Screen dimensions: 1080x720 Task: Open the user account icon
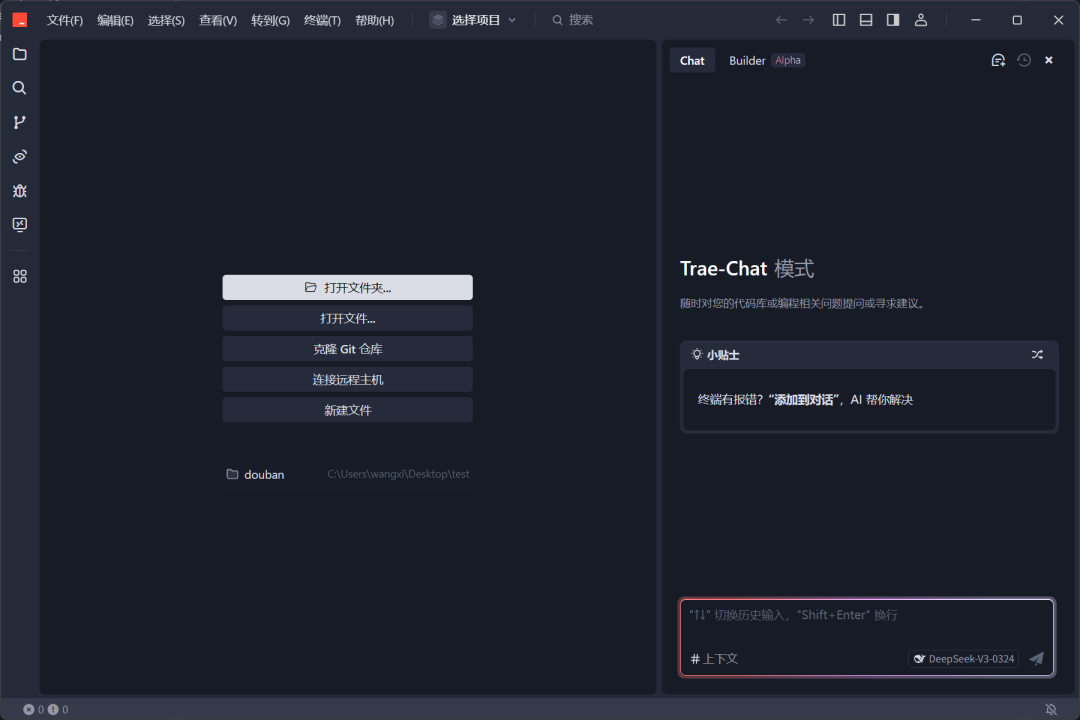921,20
